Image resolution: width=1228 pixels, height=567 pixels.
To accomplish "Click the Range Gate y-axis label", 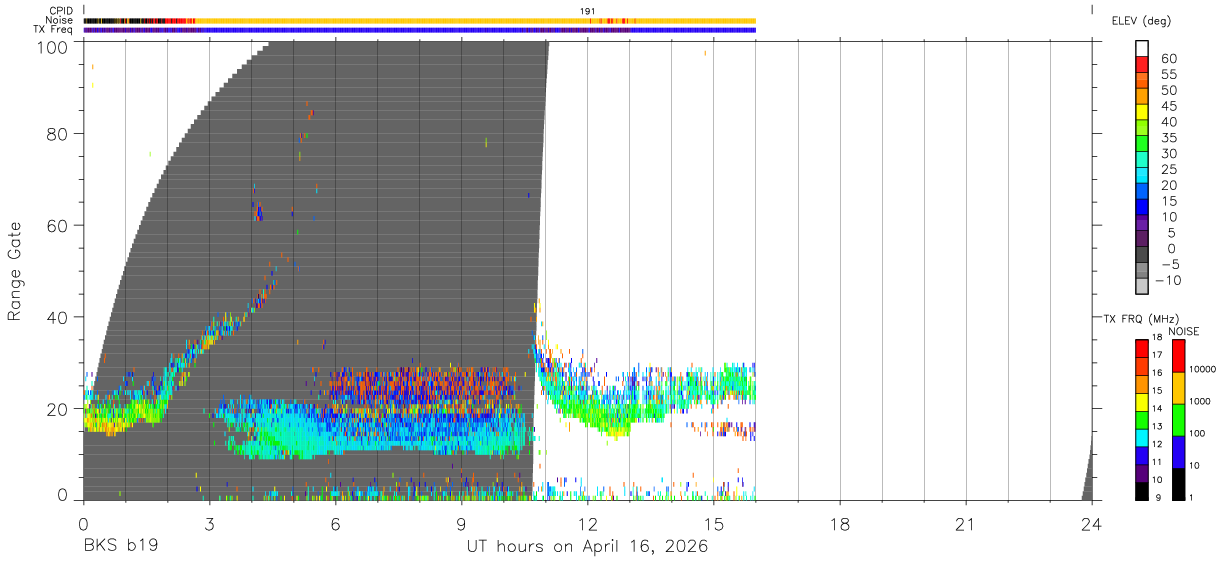I will pos(14,272).
